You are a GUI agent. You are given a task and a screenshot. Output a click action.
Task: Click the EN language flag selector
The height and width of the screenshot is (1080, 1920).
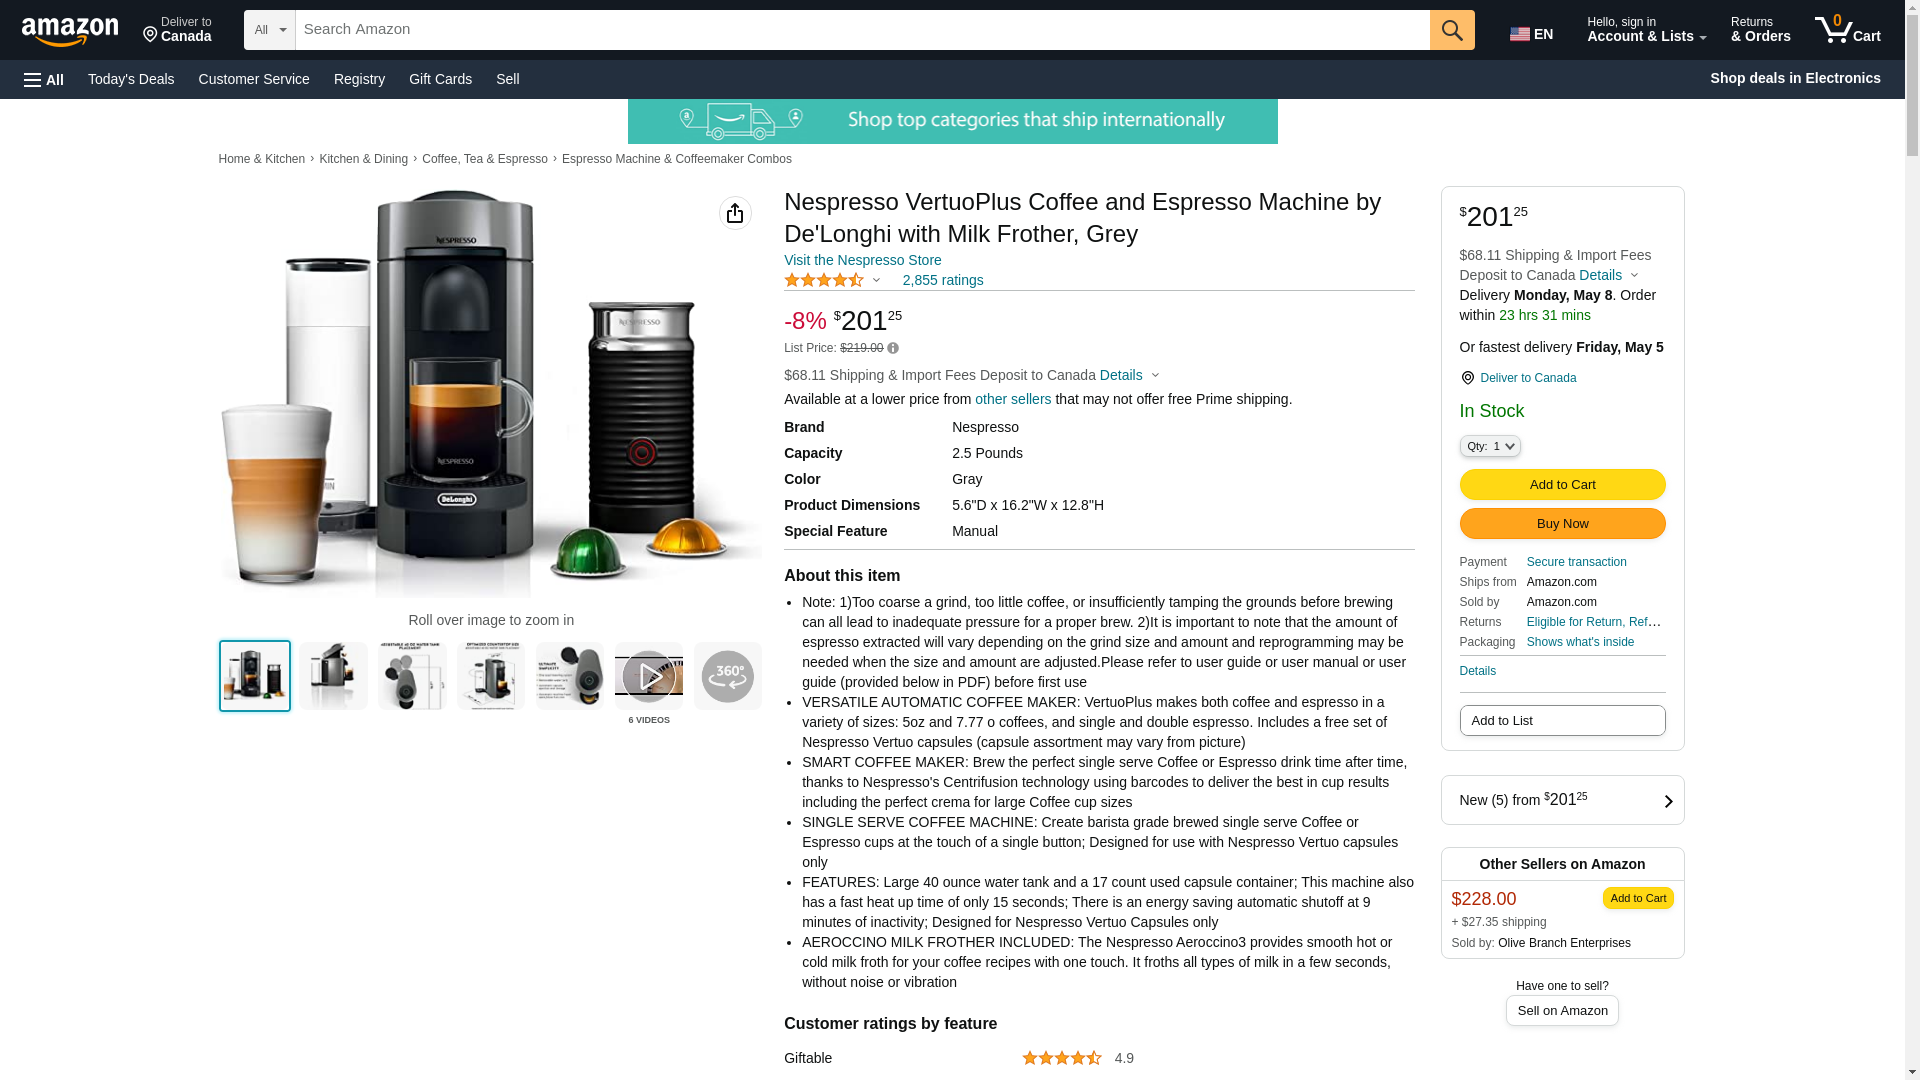tap(1531, 34)
